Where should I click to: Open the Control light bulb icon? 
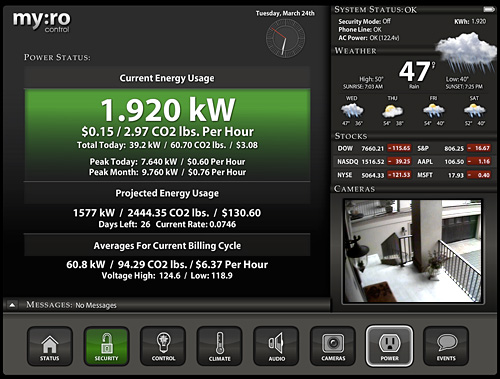pyautogui.click(x=163, y=346)
